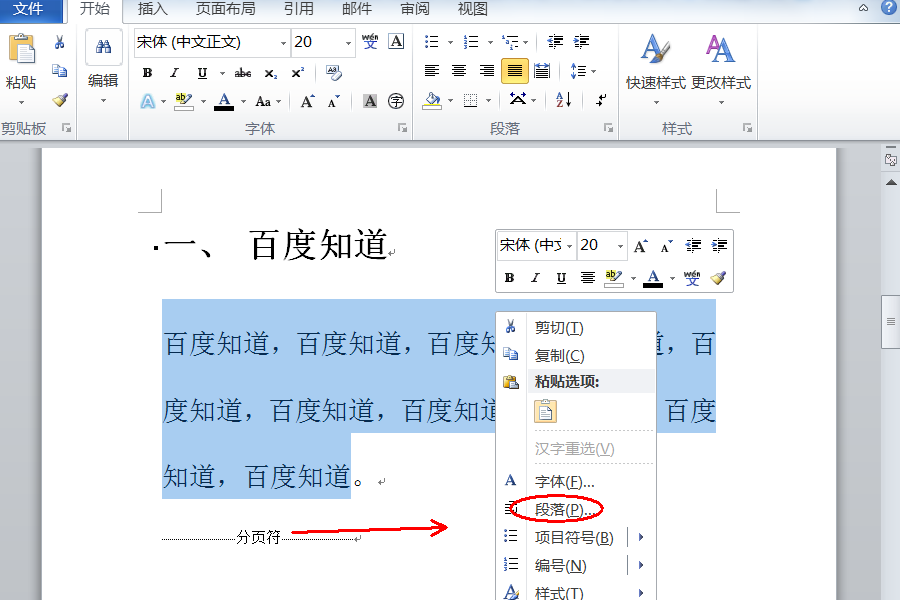Click the Format Painter brush in the ribbon
900x600 pixels.
[x=60, y=100]
